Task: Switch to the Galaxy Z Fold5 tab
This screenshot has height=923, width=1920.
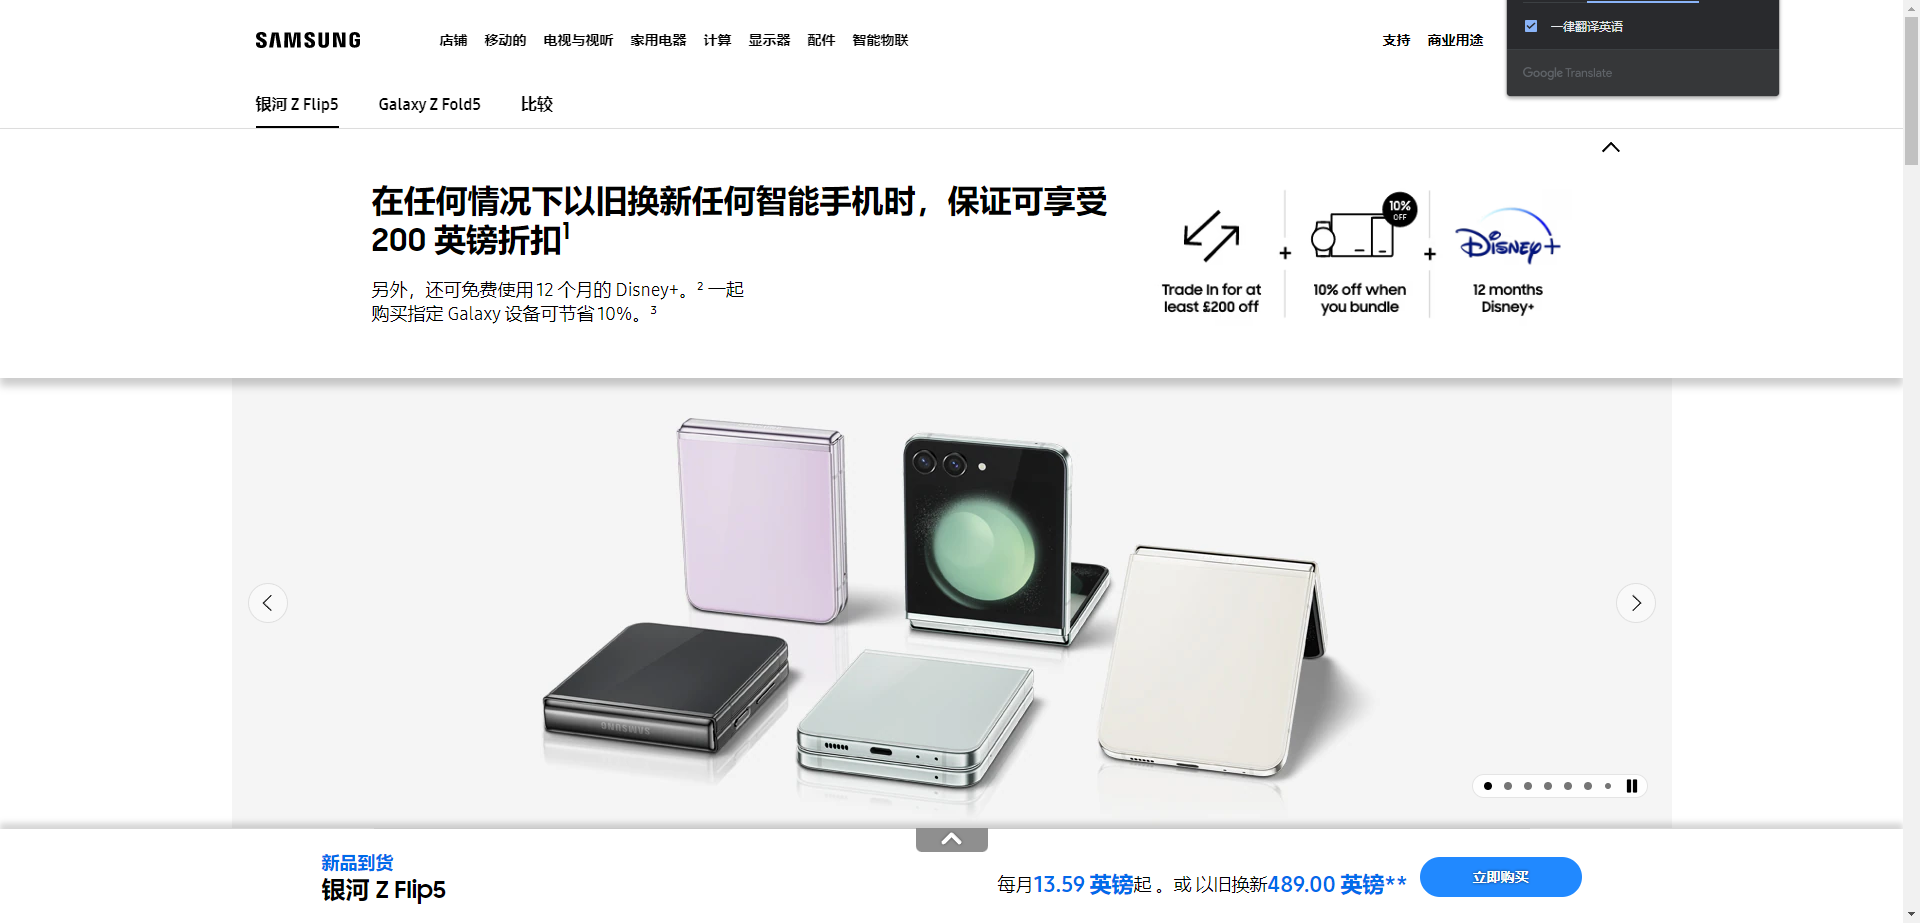Action: [430, 104]
